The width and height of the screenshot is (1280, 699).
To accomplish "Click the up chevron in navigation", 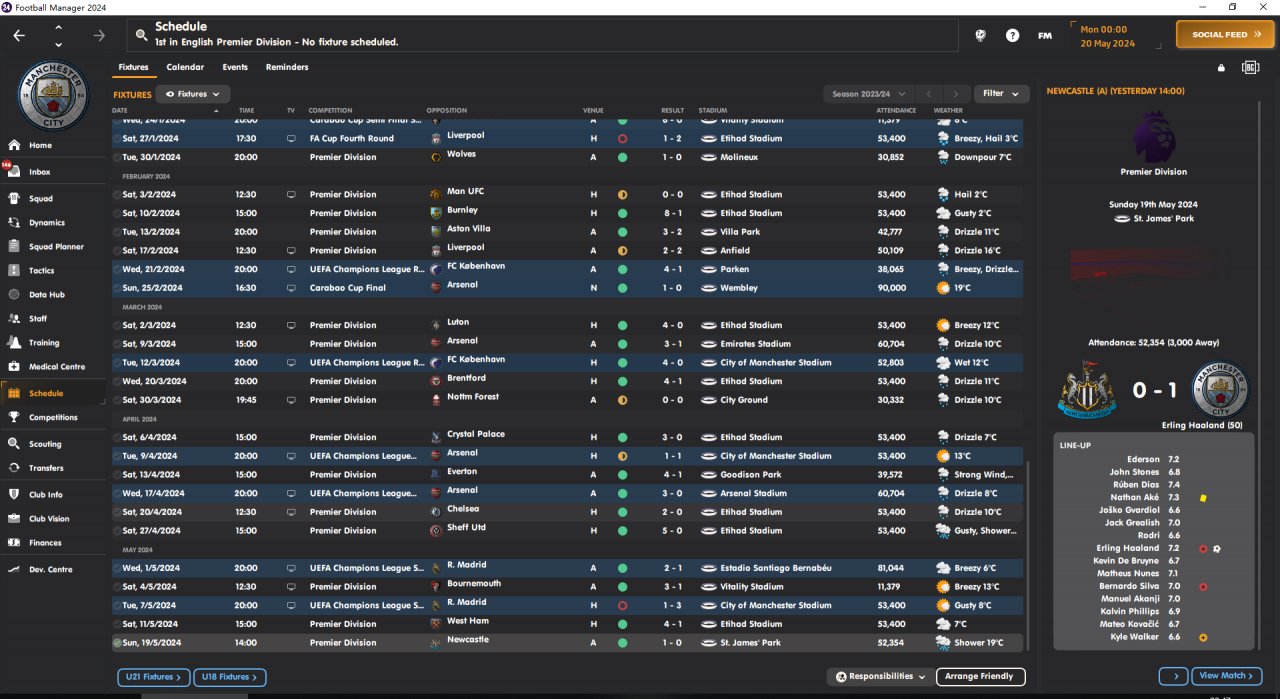I will tap(58, 27).
